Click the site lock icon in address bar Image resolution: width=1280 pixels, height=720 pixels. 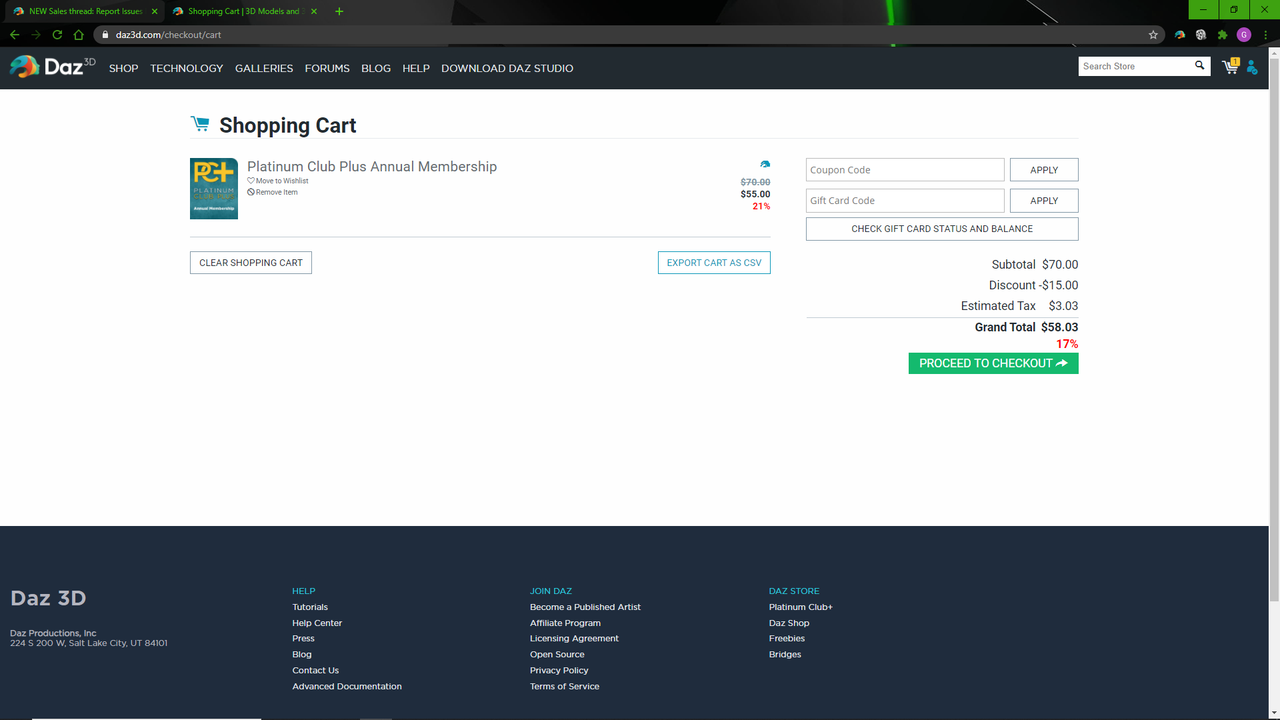pyautogui.click(x=105, y=35)
